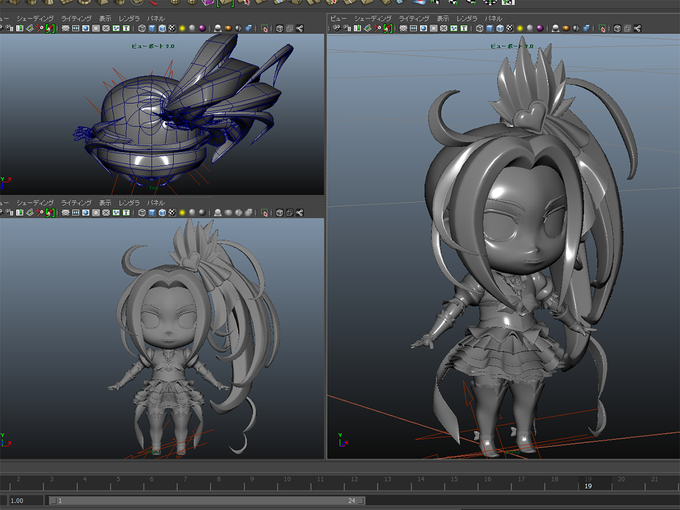Enable use all lights in top-left viewport
The image size is (680, 510).
182,28
